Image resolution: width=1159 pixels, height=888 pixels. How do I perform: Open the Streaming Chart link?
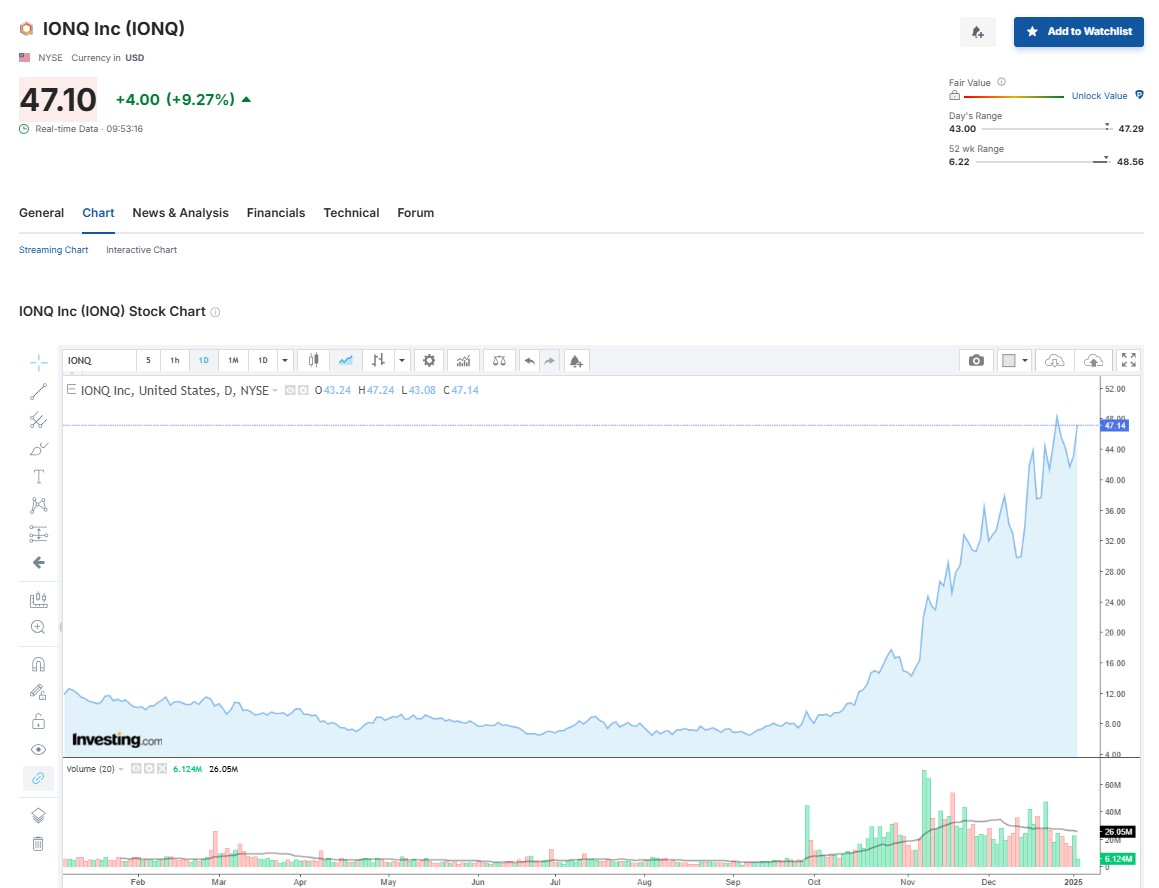(53, 250)
